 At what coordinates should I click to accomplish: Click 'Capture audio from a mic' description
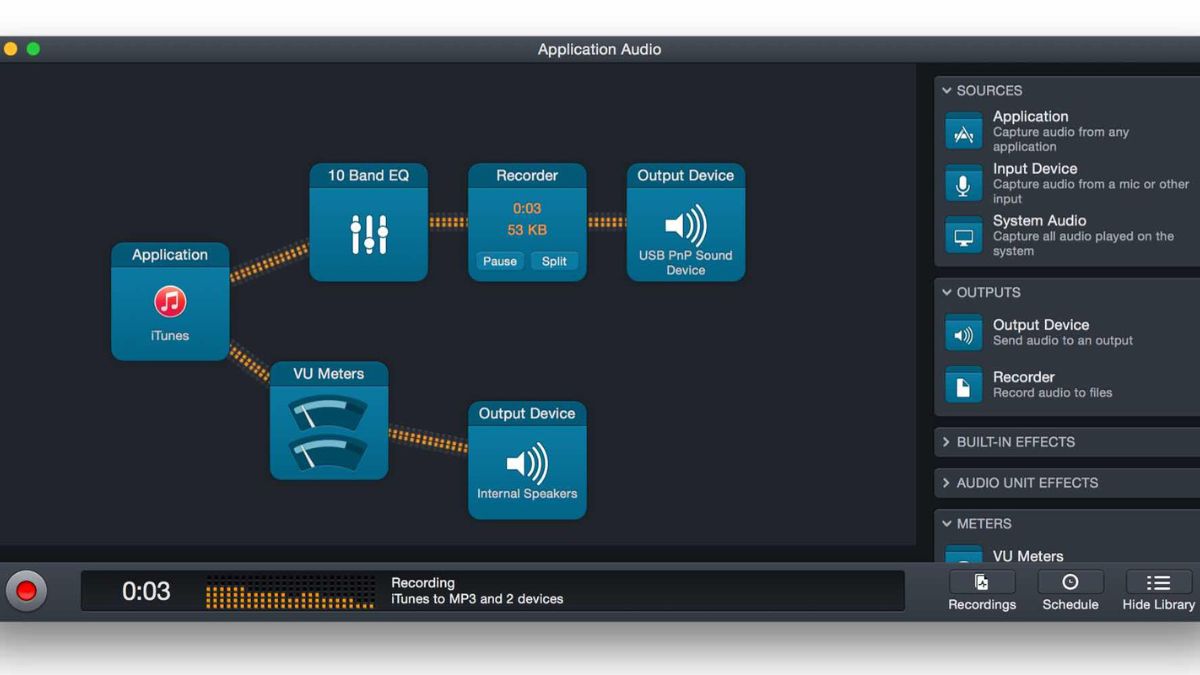point(1091,191)
